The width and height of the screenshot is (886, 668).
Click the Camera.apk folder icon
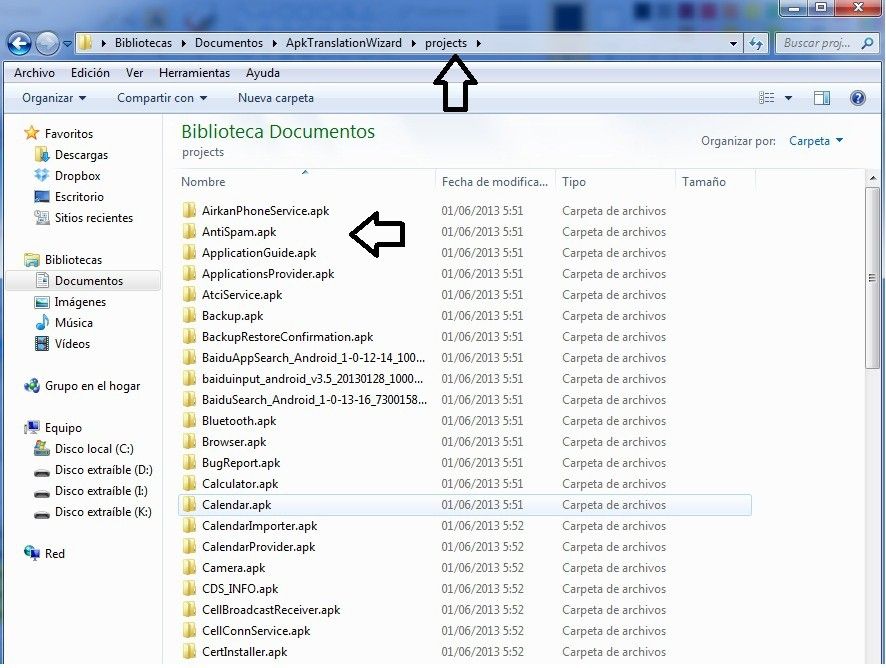(x=189, y=568)
